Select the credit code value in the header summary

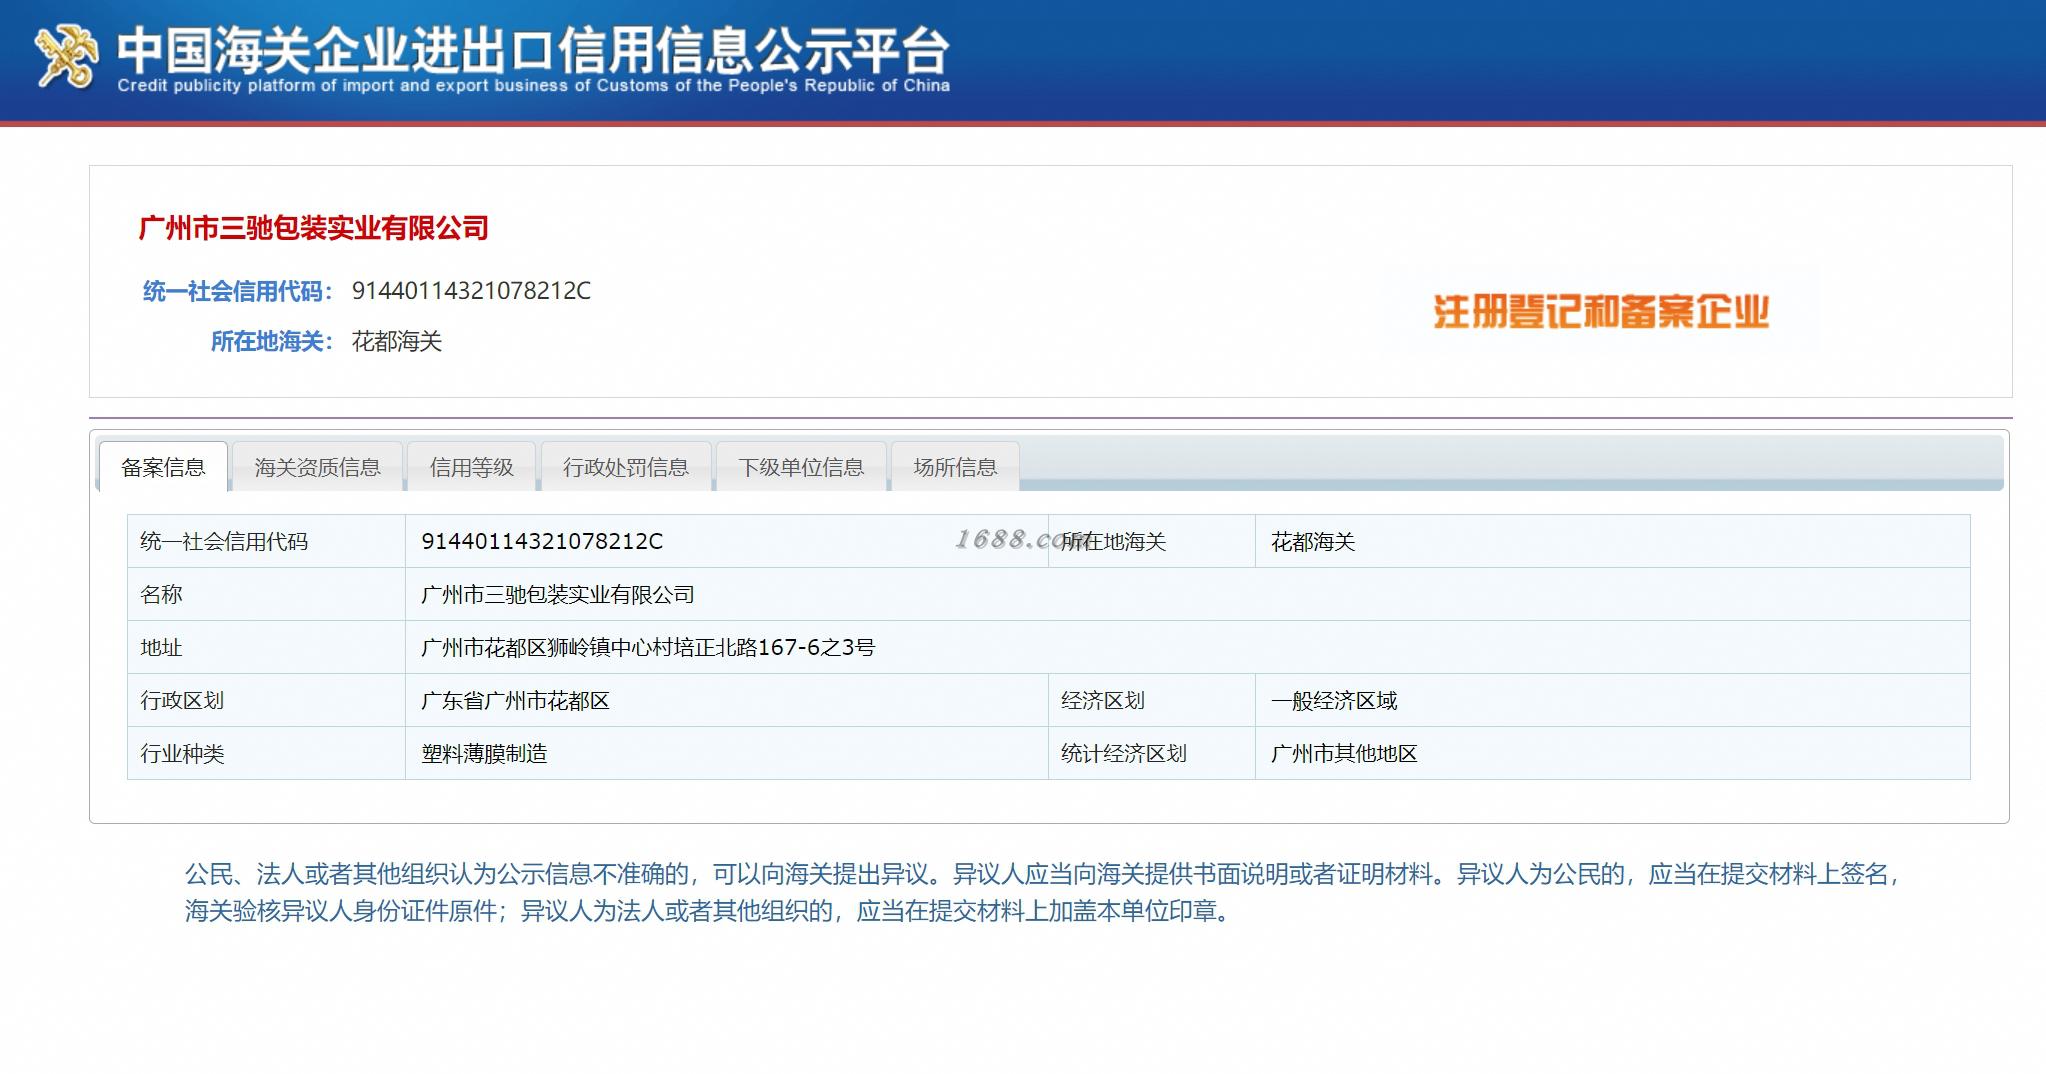point(471,291)
